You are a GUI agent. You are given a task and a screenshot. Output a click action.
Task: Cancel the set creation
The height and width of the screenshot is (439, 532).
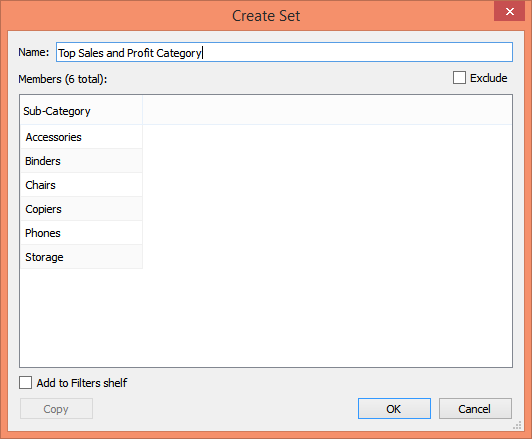pos(475,408)
